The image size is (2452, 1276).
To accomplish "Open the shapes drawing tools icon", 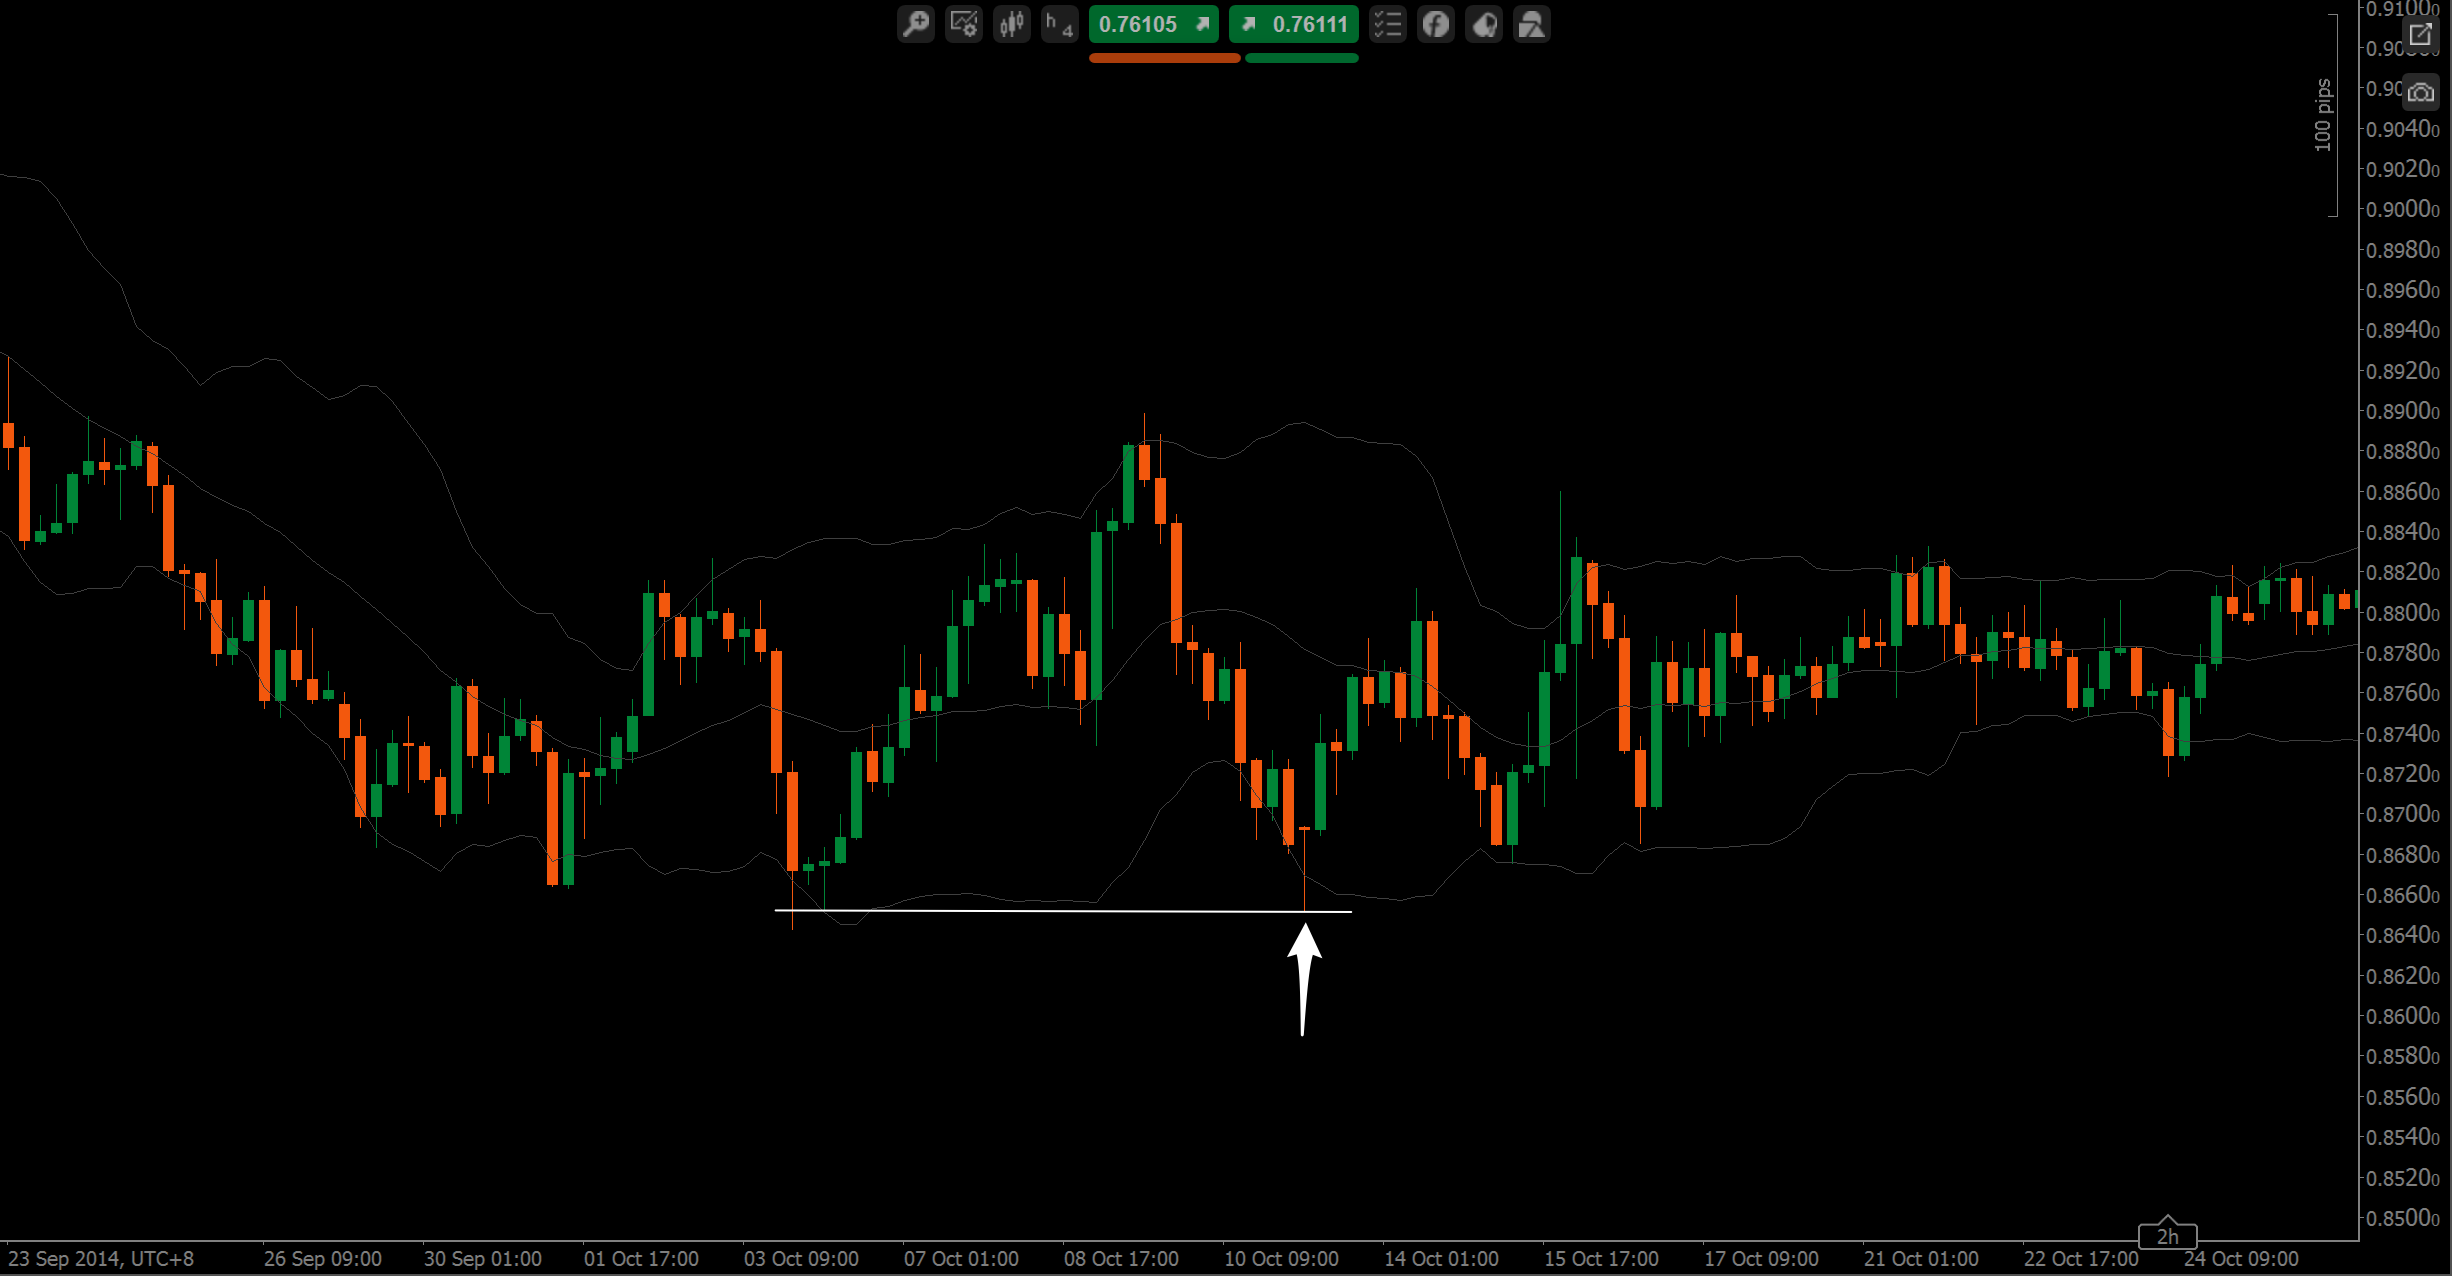I will click(x=1532, y=24).
